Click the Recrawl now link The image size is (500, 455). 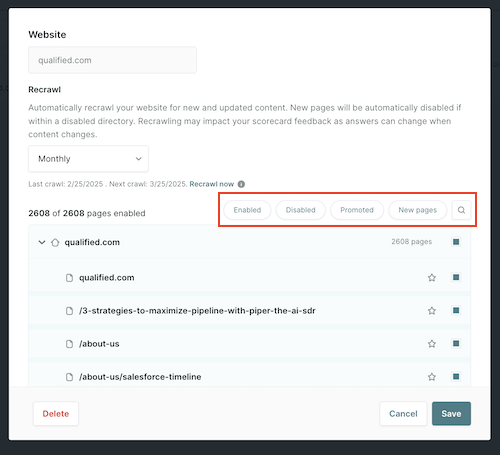tap(212, 184)
